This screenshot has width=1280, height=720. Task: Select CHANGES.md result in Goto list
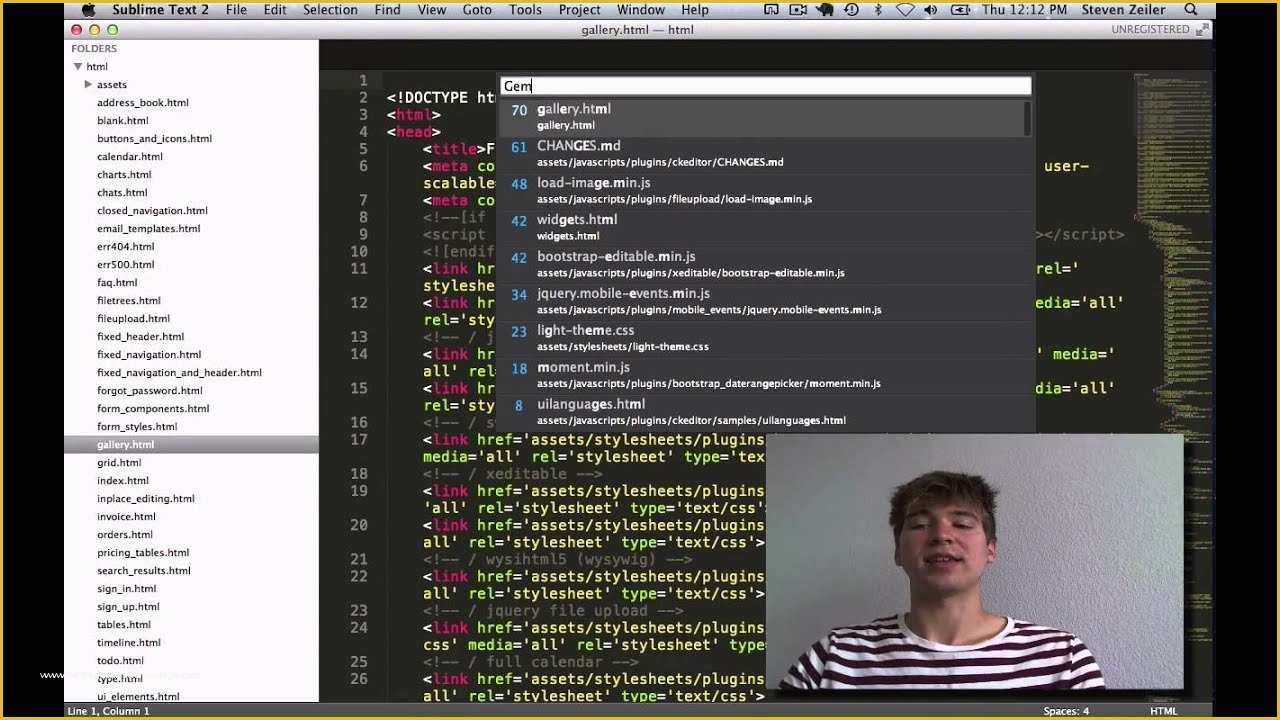coord(762,153)
